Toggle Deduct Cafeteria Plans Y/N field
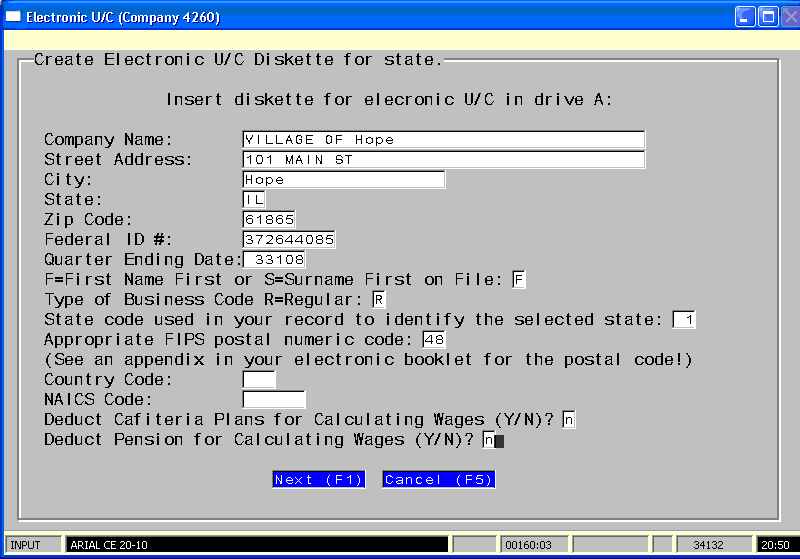This screenshot has width=800, height=559. pyautogui.click(x=568, y=420)
